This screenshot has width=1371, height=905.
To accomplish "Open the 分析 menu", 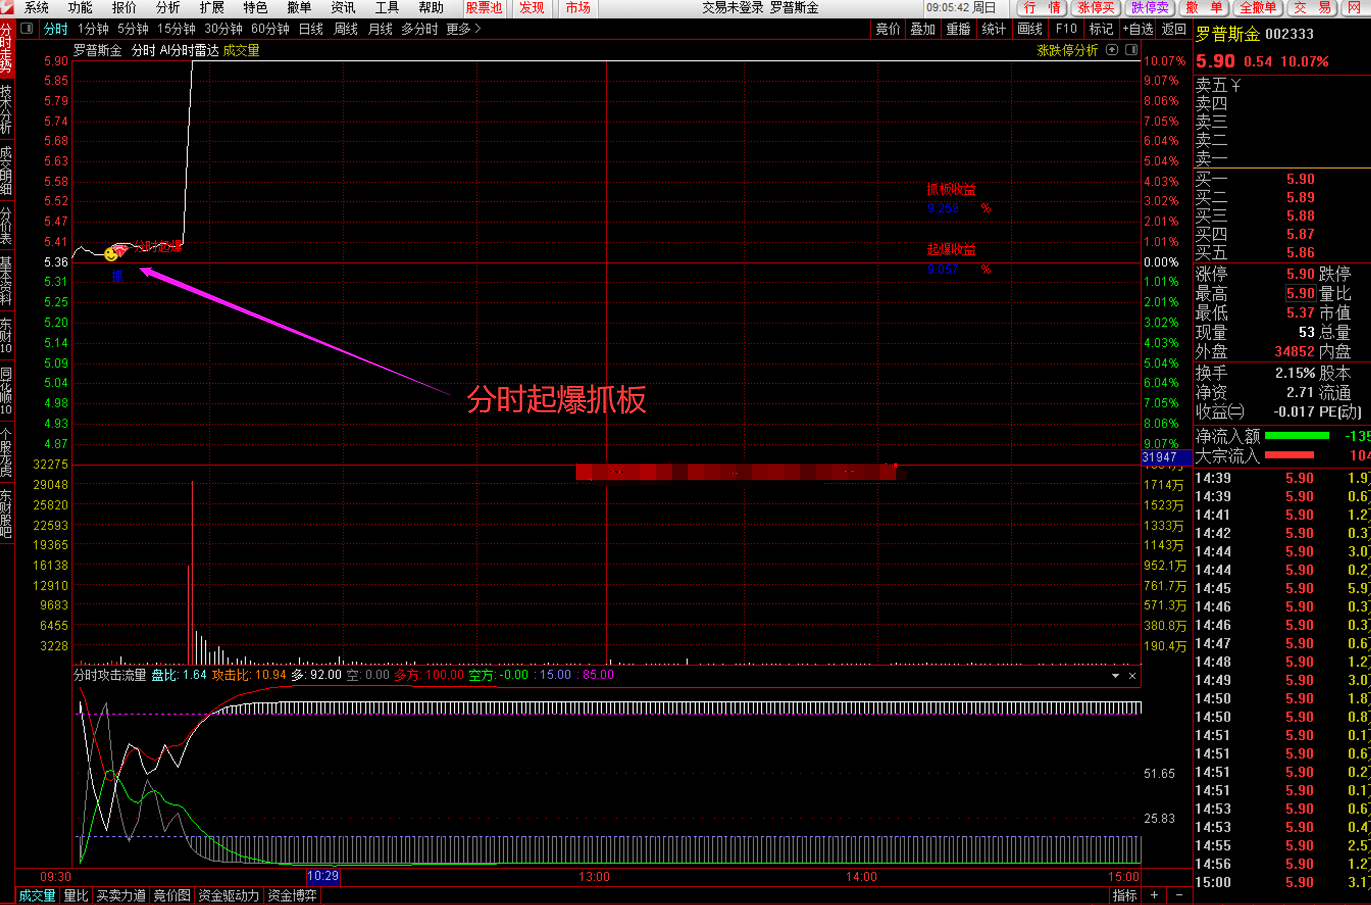I will (x=168, y=8).
